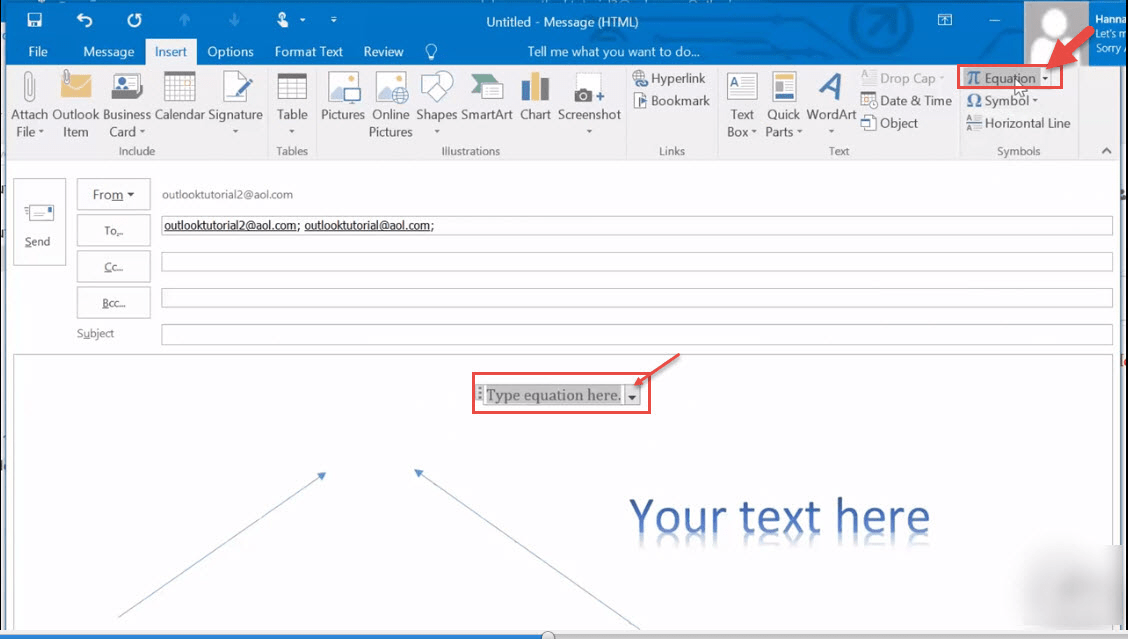1128x639 pixels.
Task: Take a Screenshot clip
Action: pyautogui.click(x=589, y=105)
